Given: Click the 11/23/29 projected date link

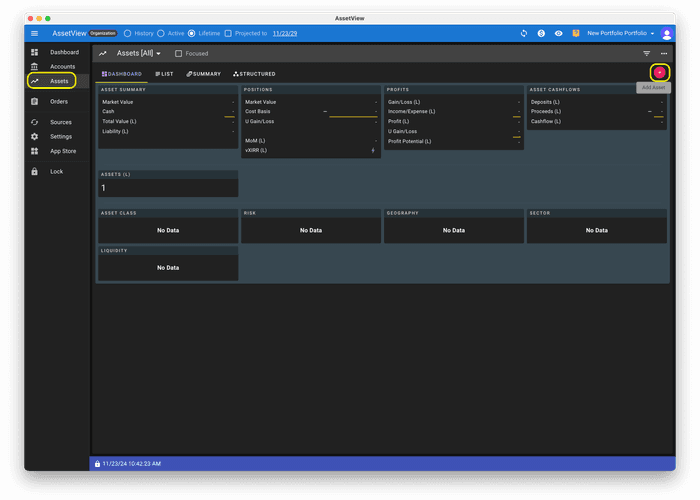Looking at the screenshot, I should click(x=287, y=33).
